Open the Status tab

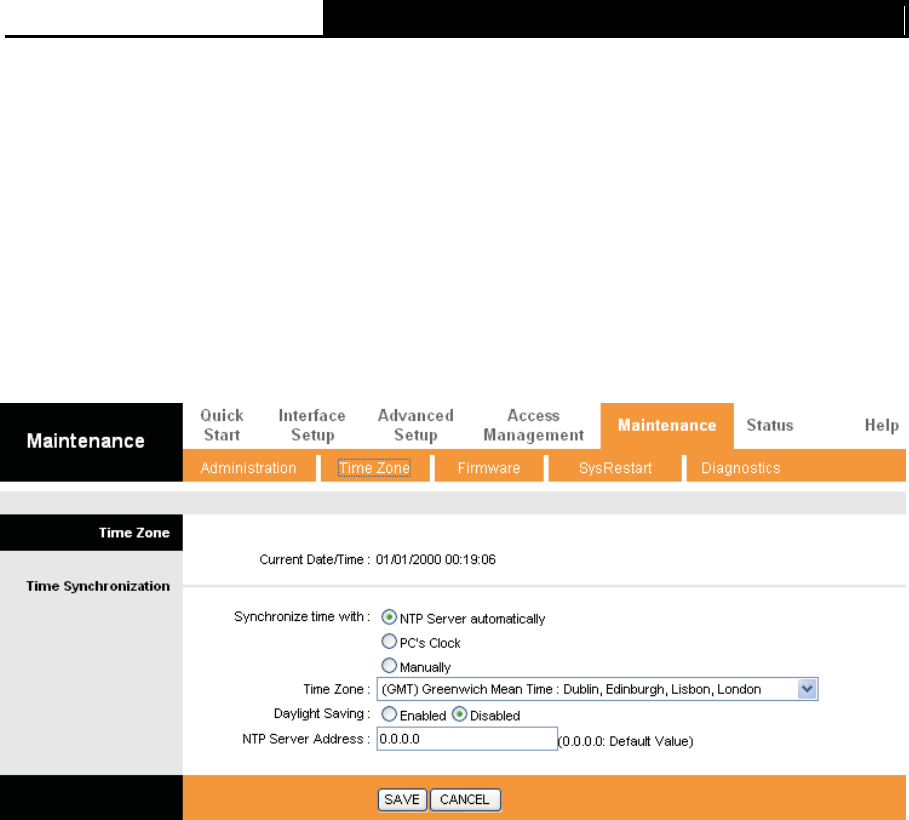(770, 425)
